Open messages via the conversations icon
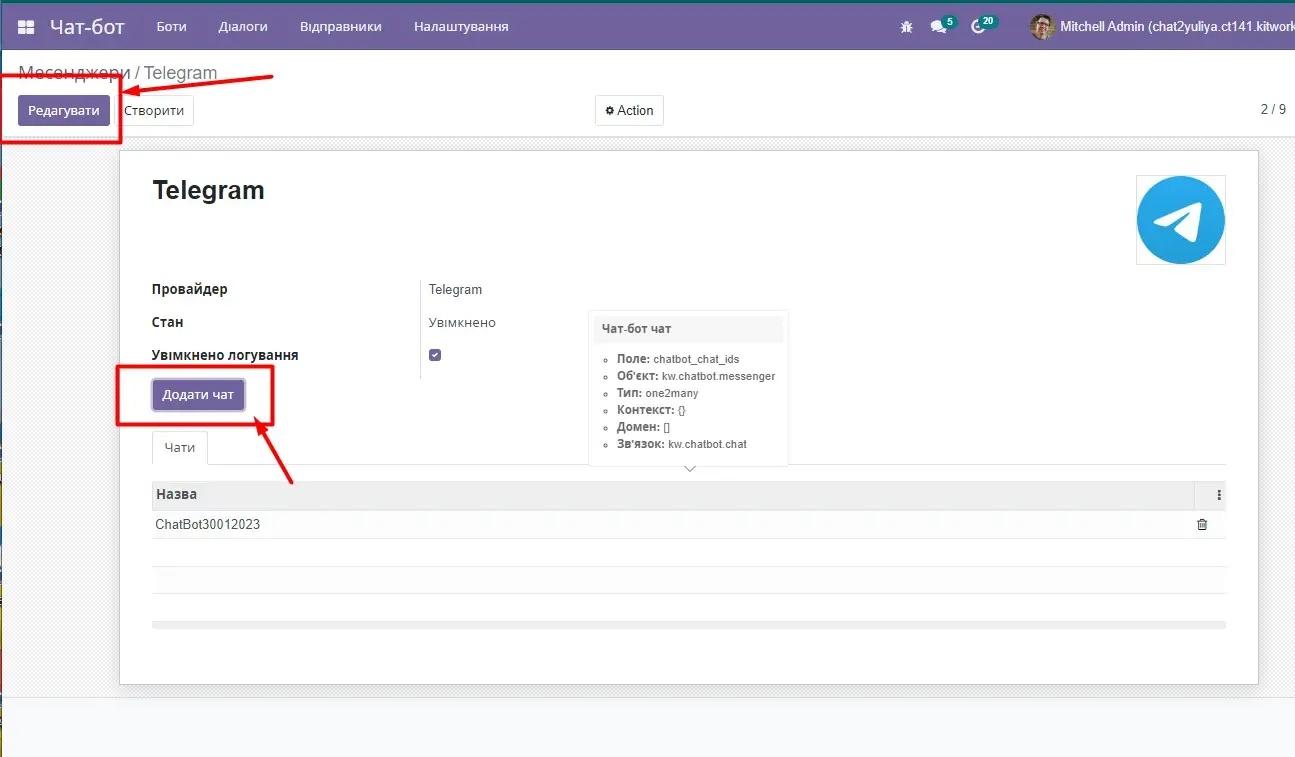The width and height of the screenshot is (1295, 757). tap(937, 27)
